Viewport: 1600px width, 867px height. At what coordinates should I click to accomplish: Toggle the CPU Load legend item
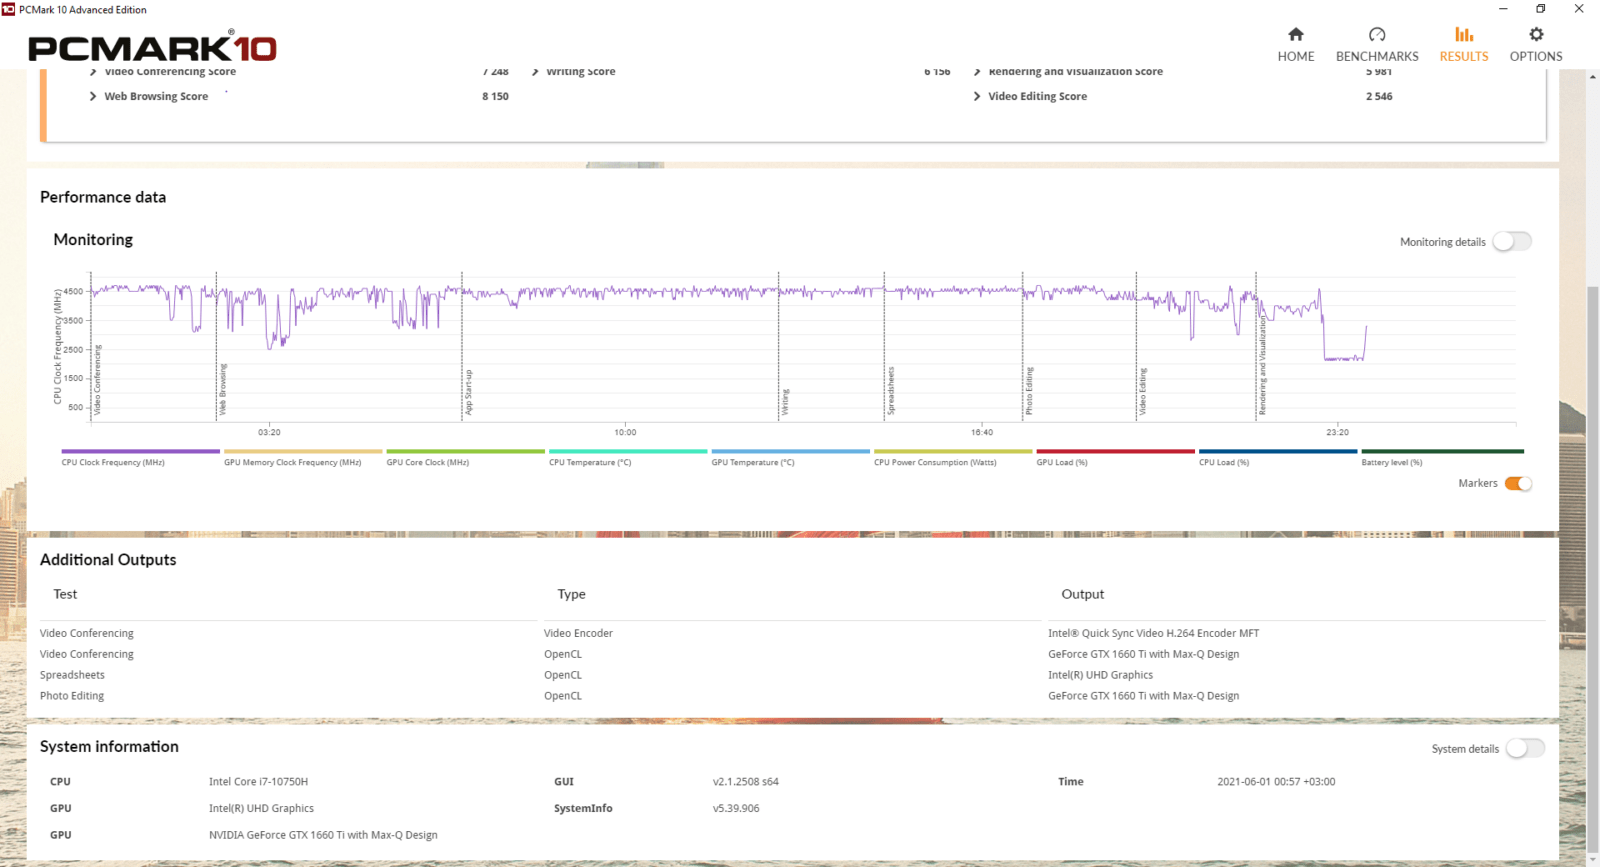1278,458
